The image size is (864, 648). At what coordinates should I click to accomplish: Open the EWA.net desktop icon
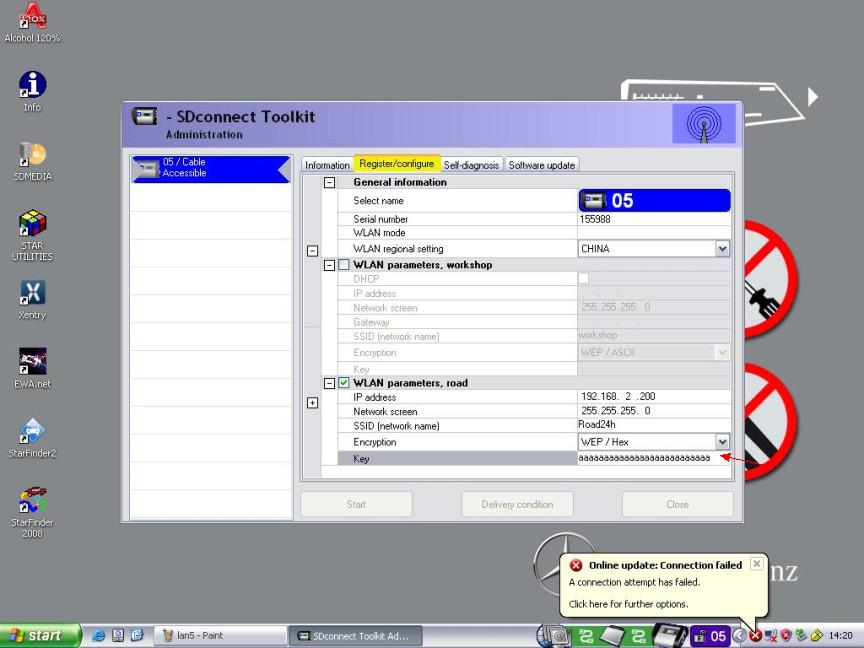pos(32,368)
